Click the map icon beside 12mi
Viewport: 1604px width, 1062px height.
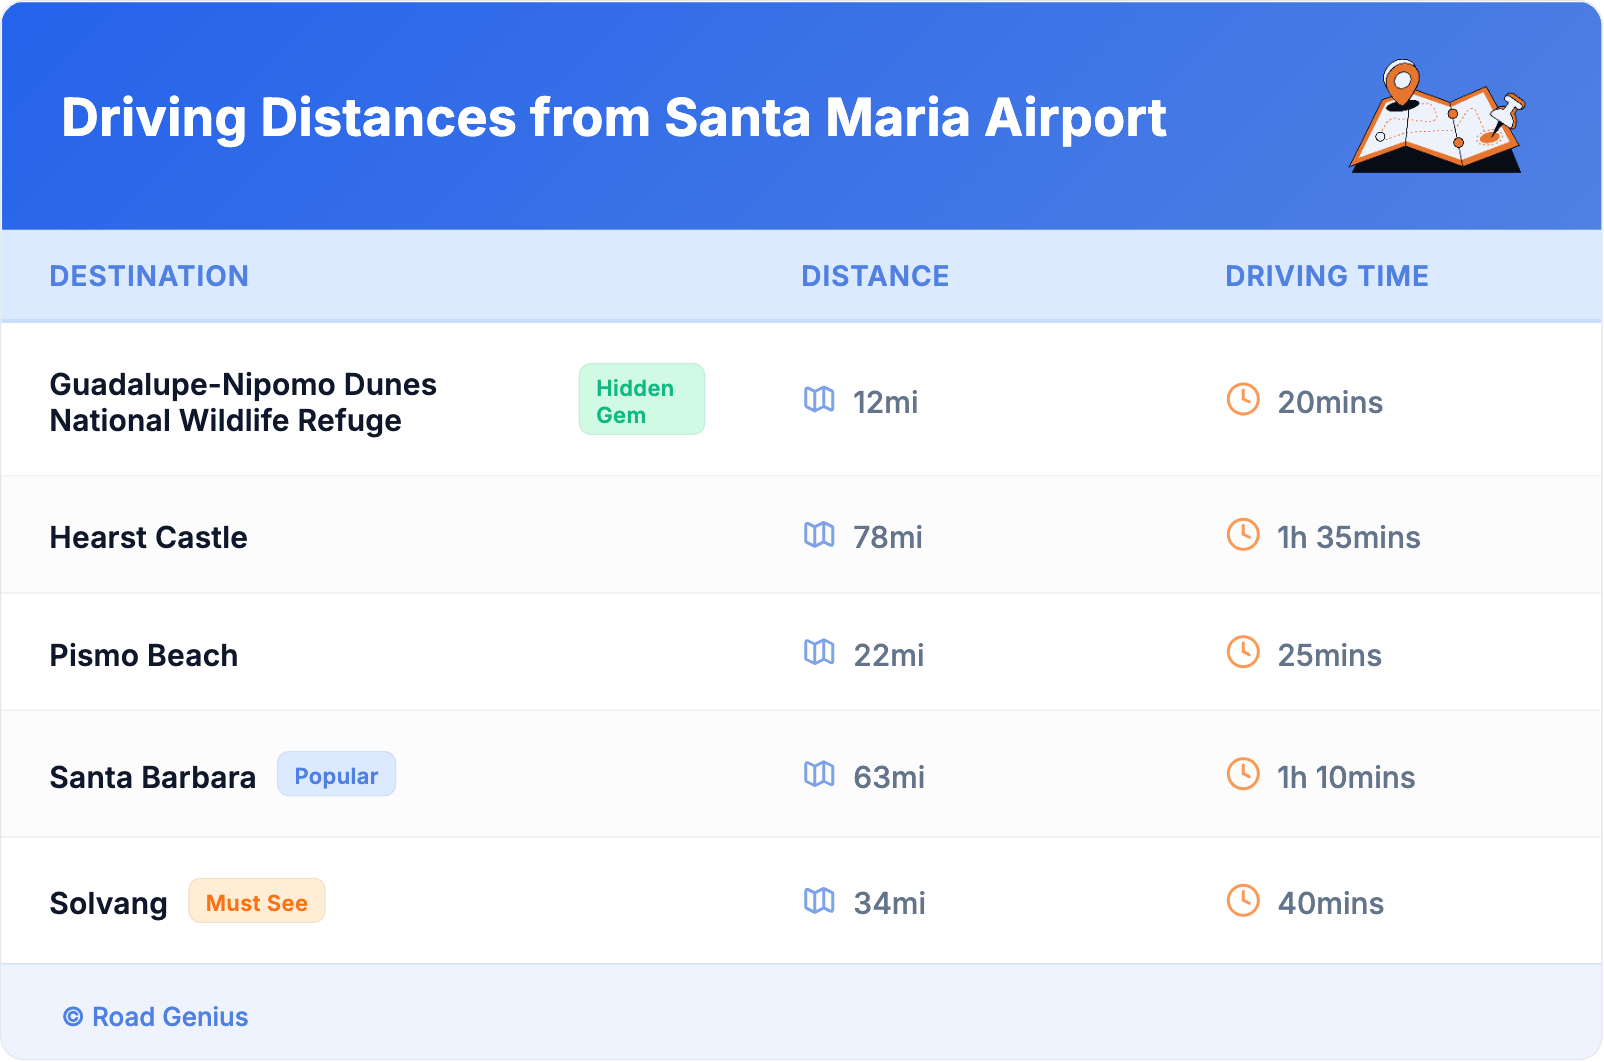(x=819, y=400)
